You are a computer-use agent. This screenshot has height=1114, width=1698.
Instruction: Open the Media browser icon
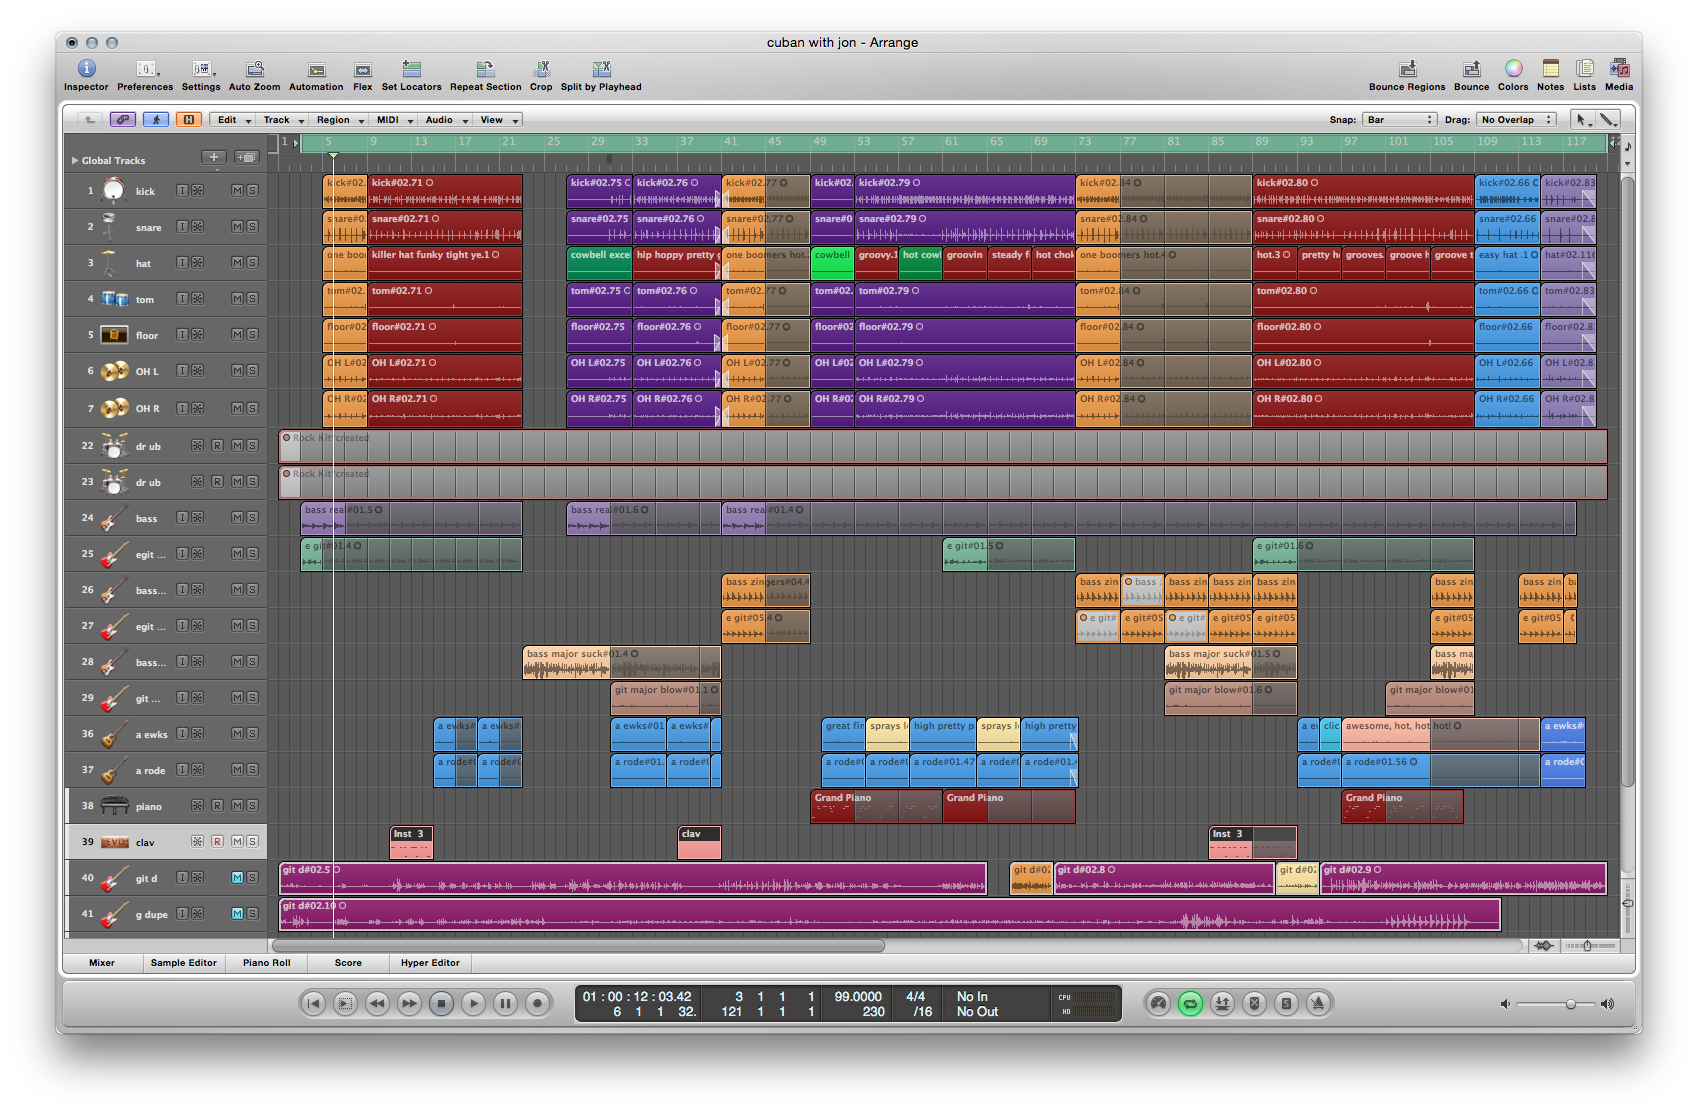[1619, 69]
